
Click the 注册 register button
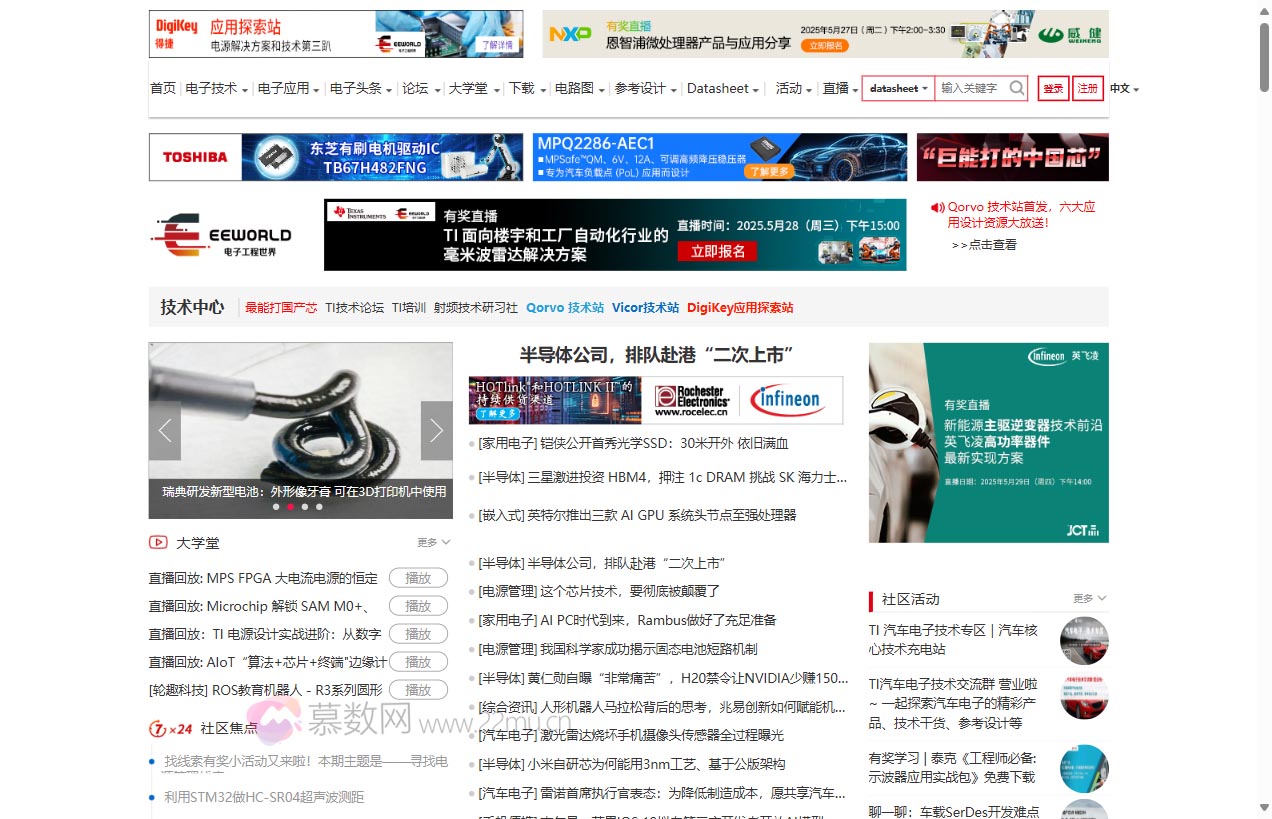[x=1087, y=88]
